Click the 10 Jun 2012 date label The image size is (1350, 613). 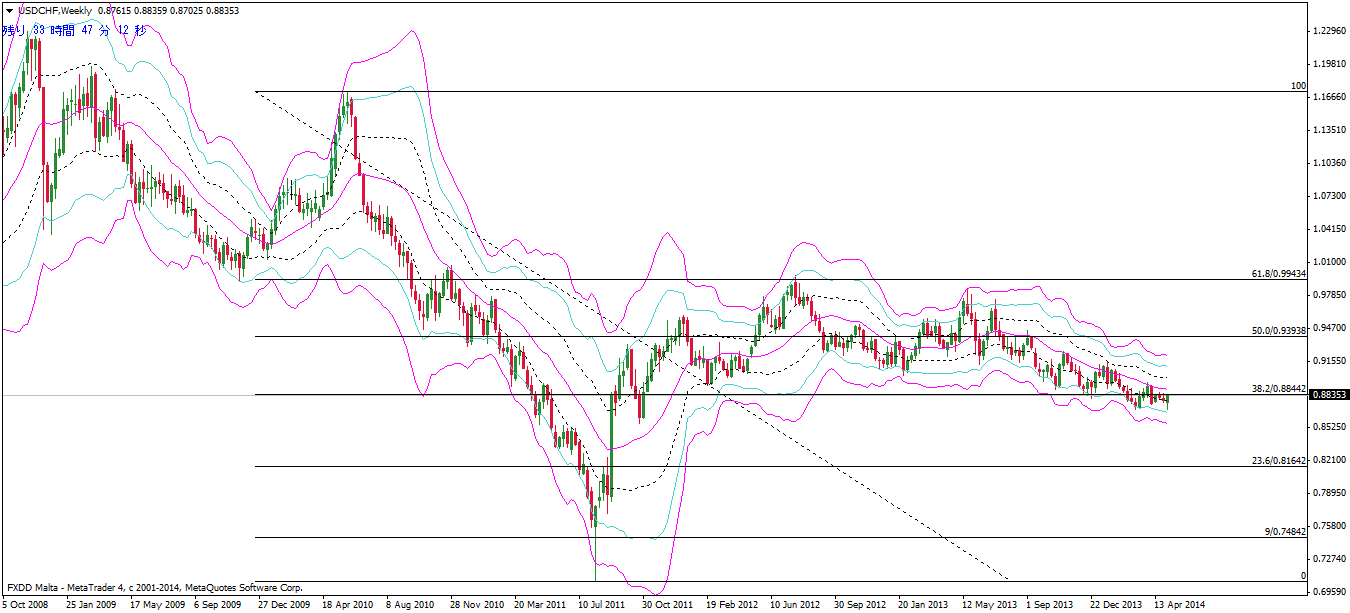[x=796, y=605]
